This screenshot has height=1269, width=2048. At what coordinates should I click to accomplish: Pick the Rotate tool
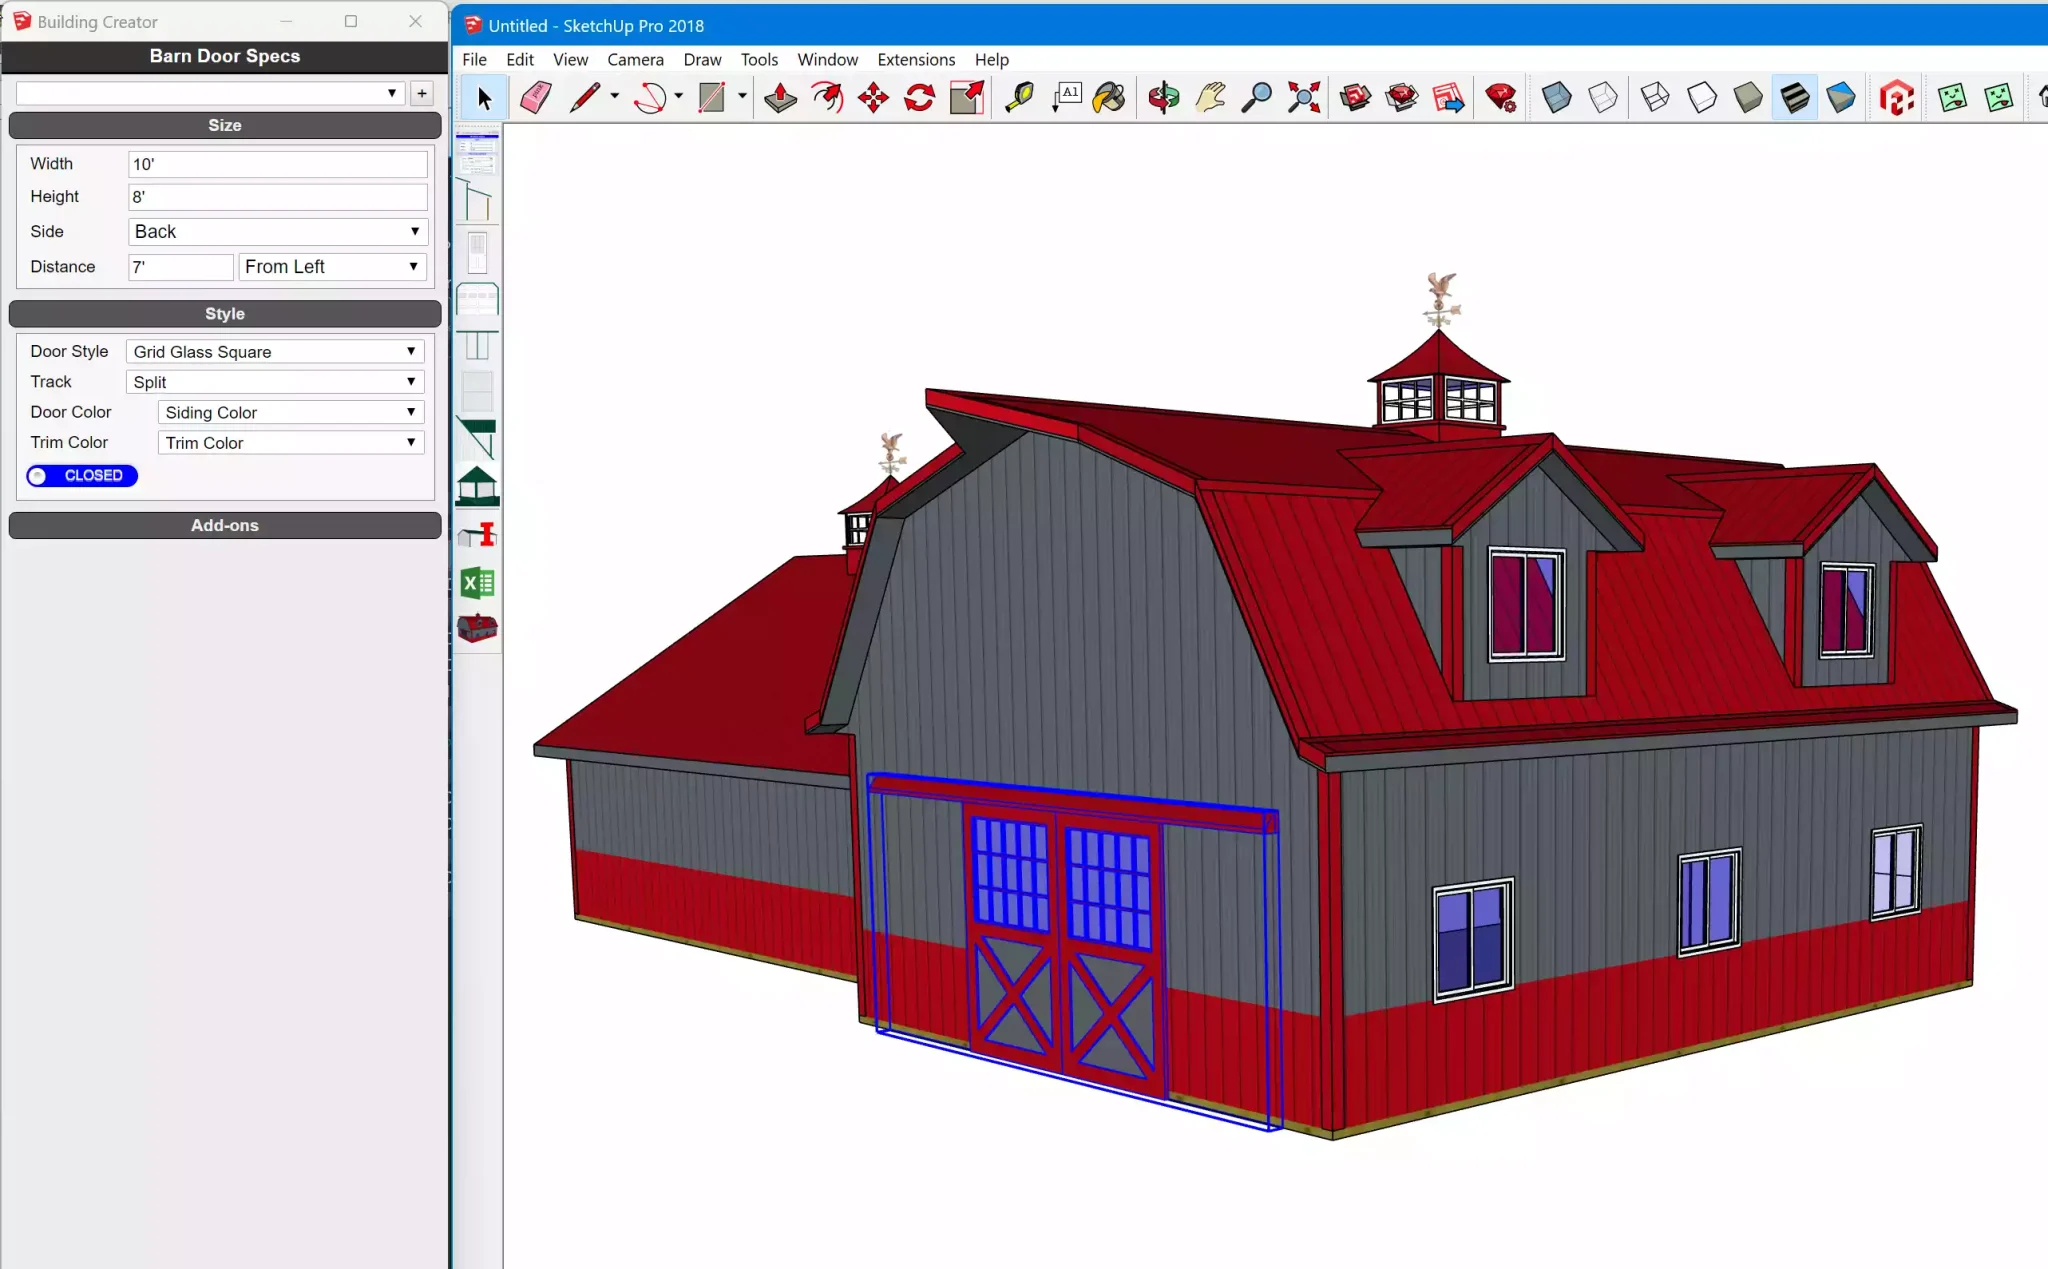click(920, 97)
